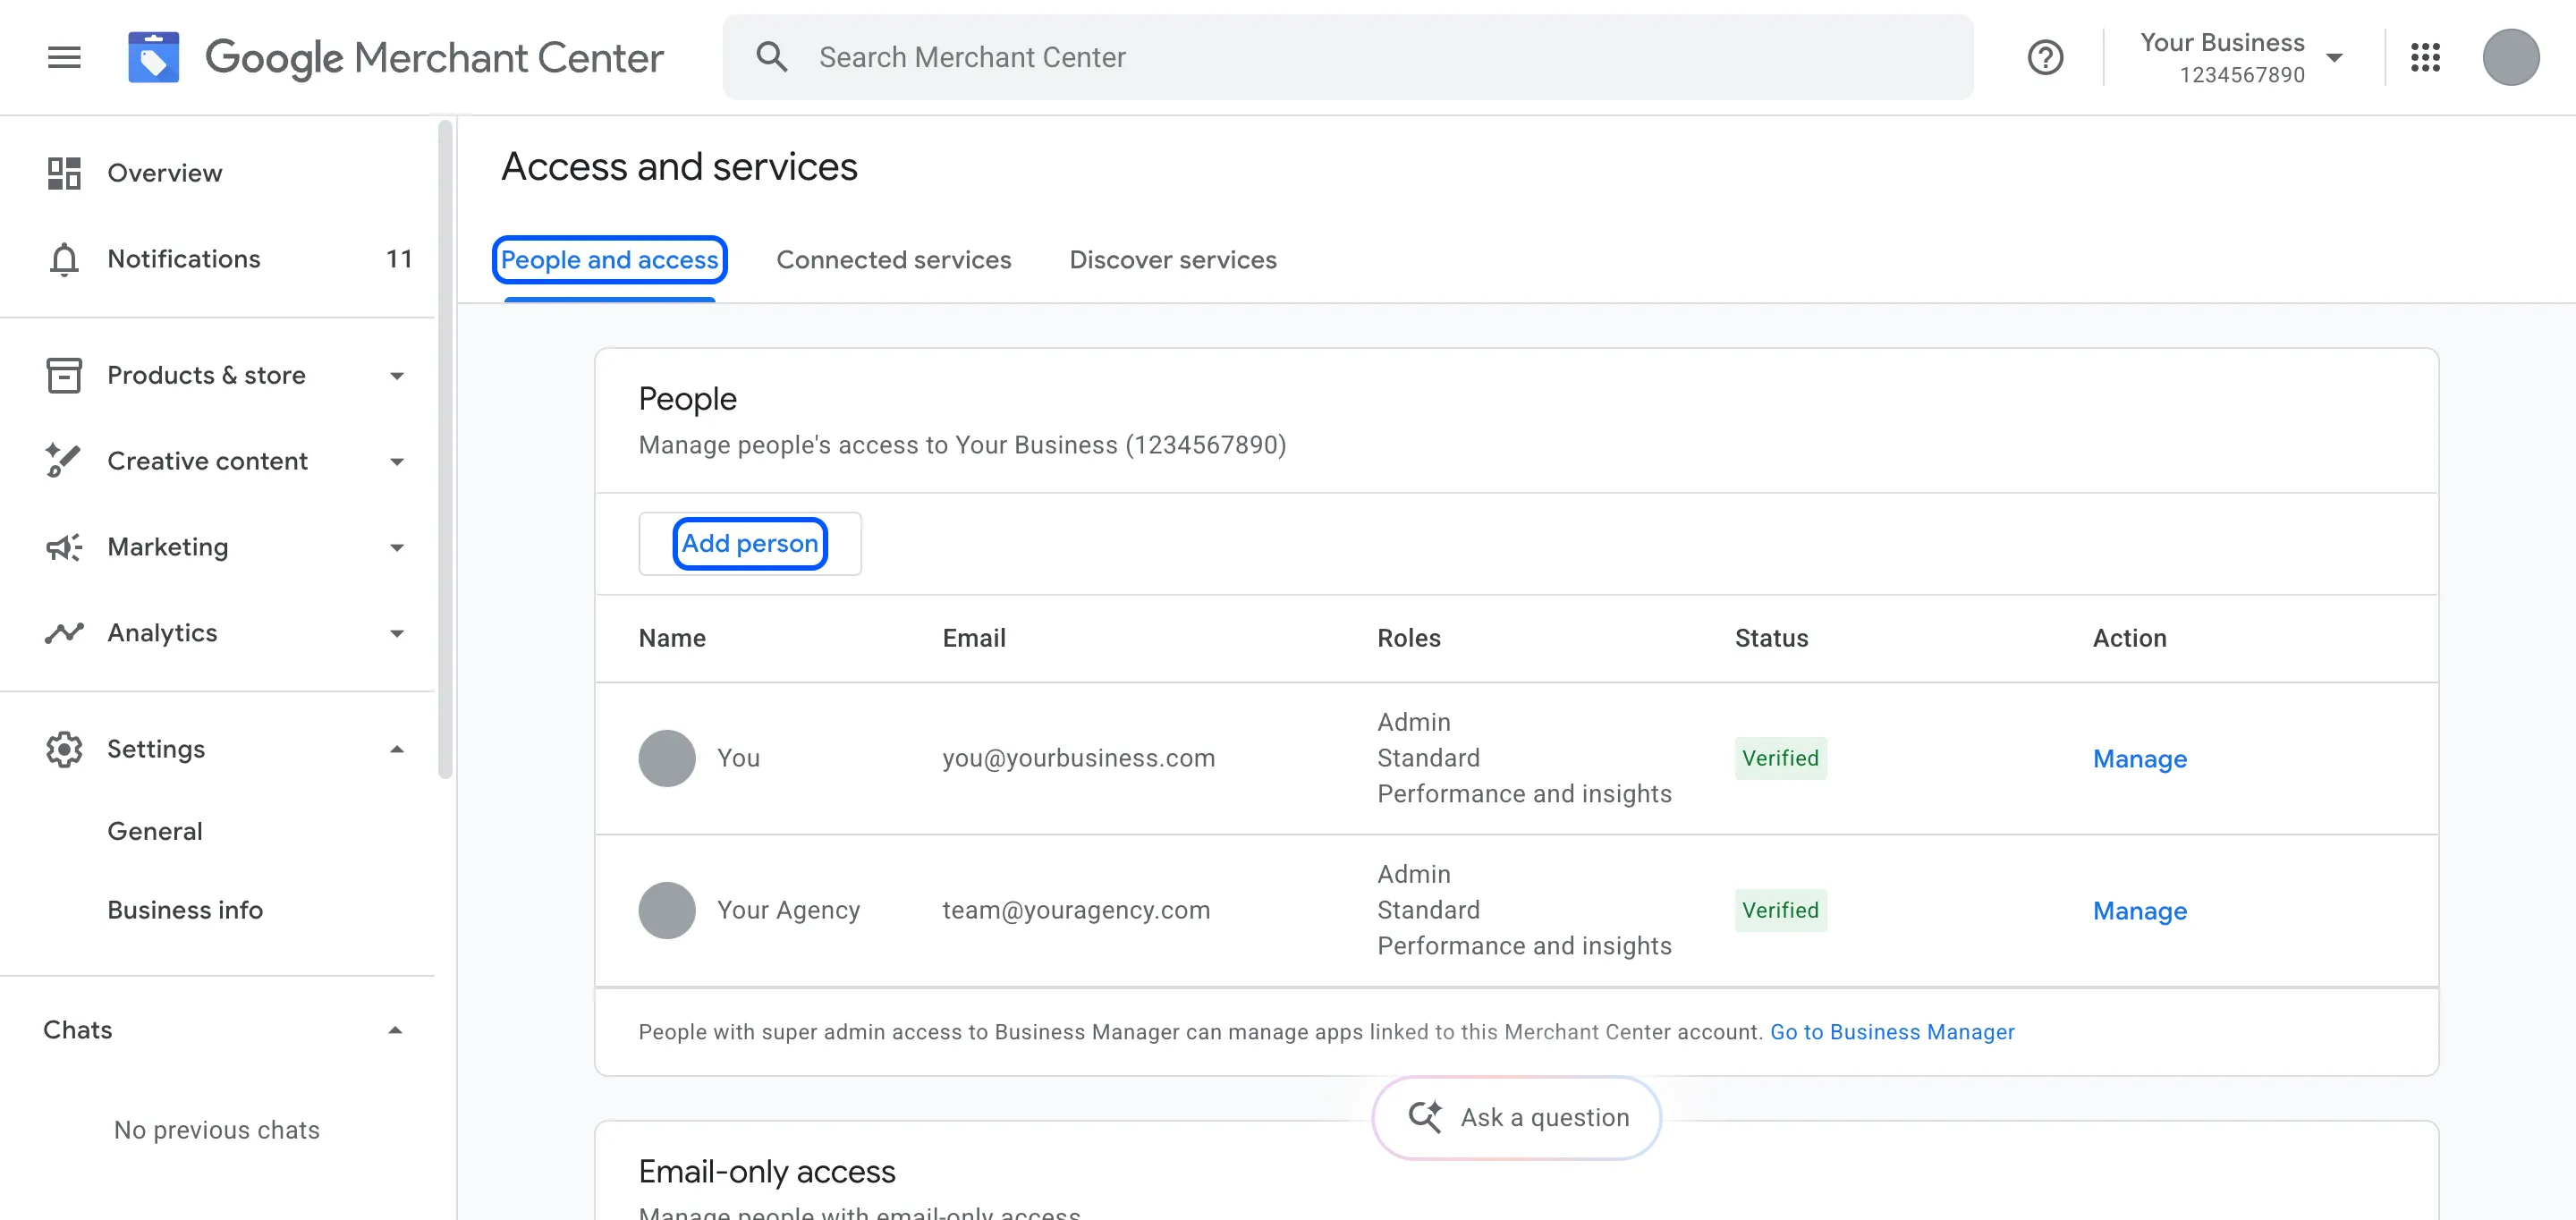Click the sparkle search icon in Ask a question

coord(1425,1116)
